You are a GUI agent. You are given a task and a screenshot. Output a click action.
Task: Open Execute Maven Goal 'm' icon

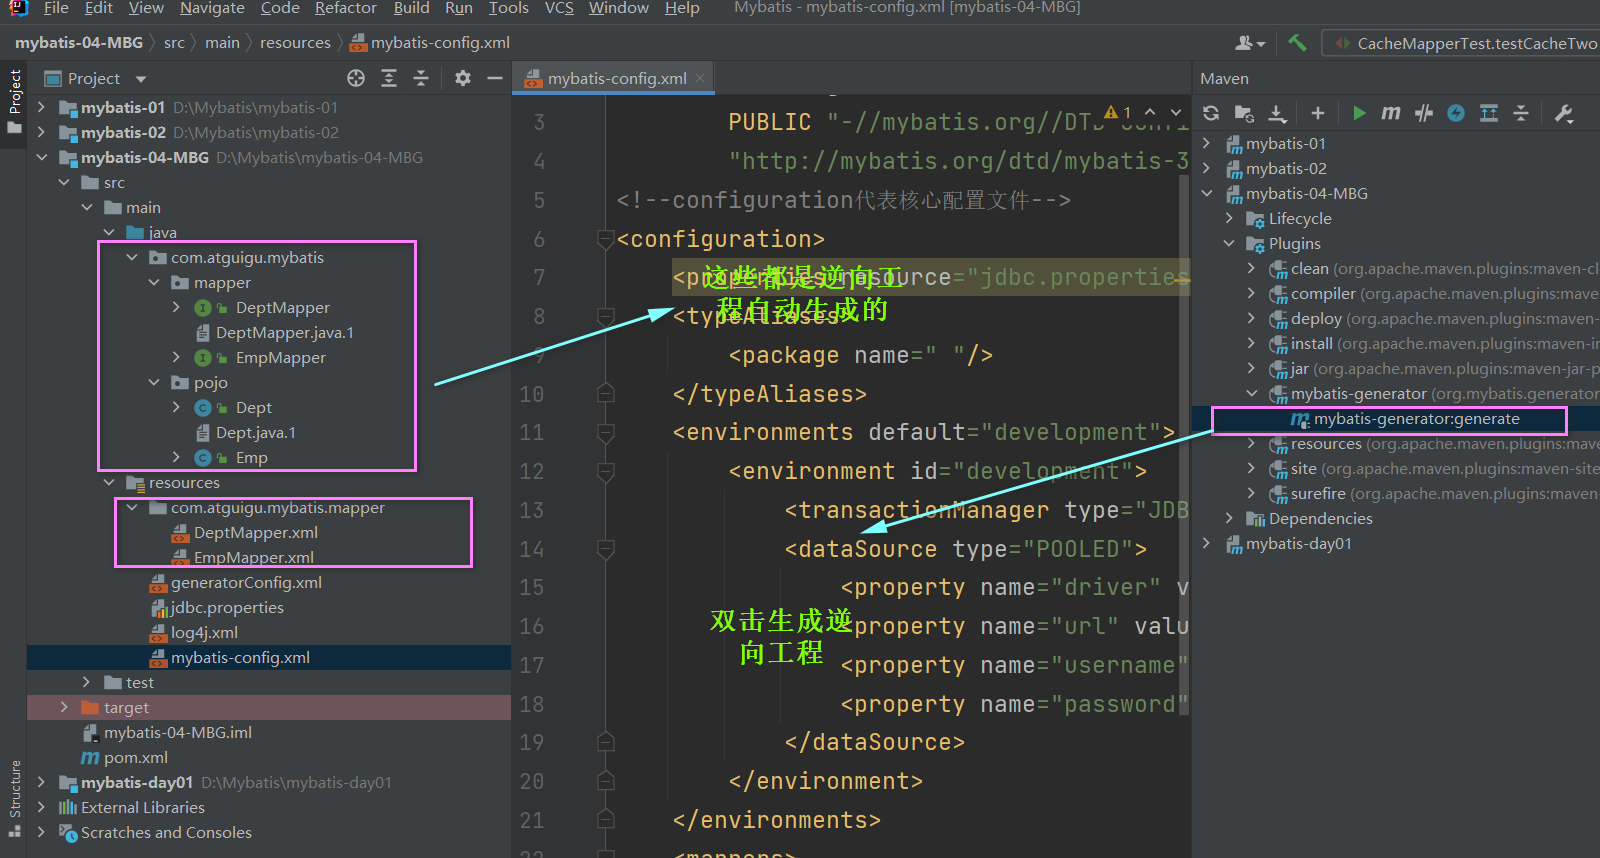(x=1391, y=113)
